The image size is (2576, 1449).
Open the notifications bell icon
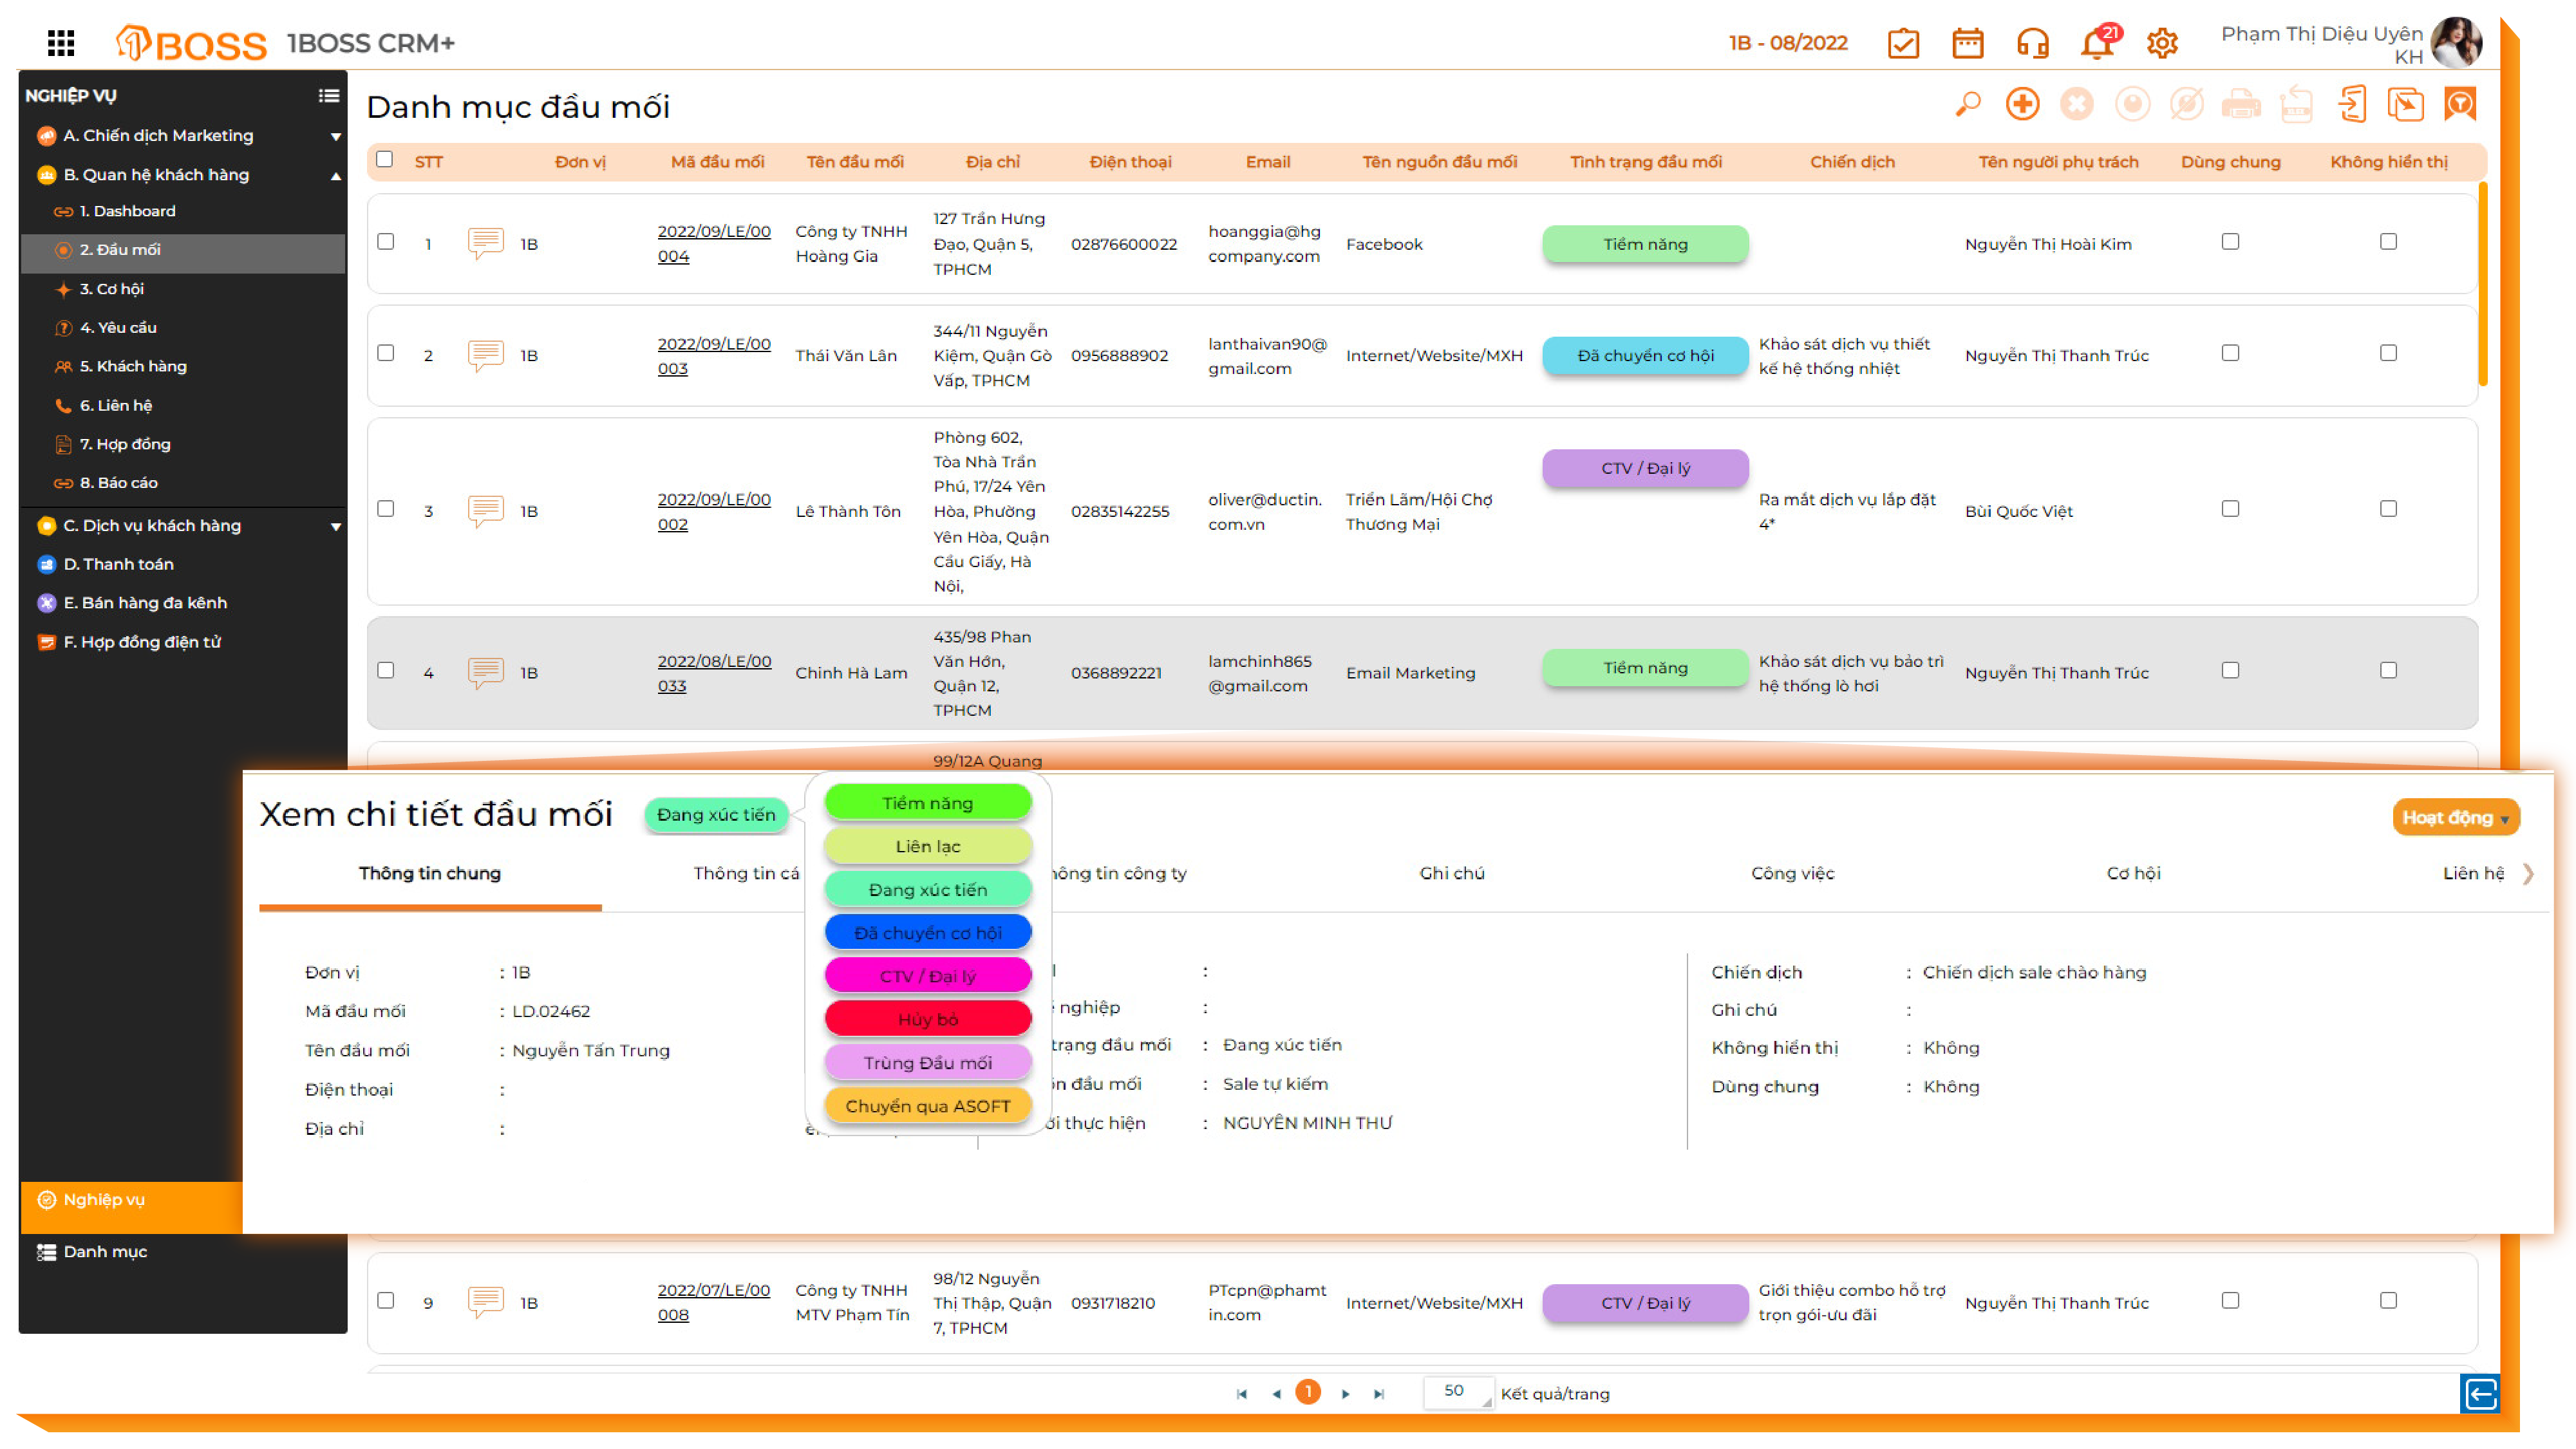point(2097,44)
